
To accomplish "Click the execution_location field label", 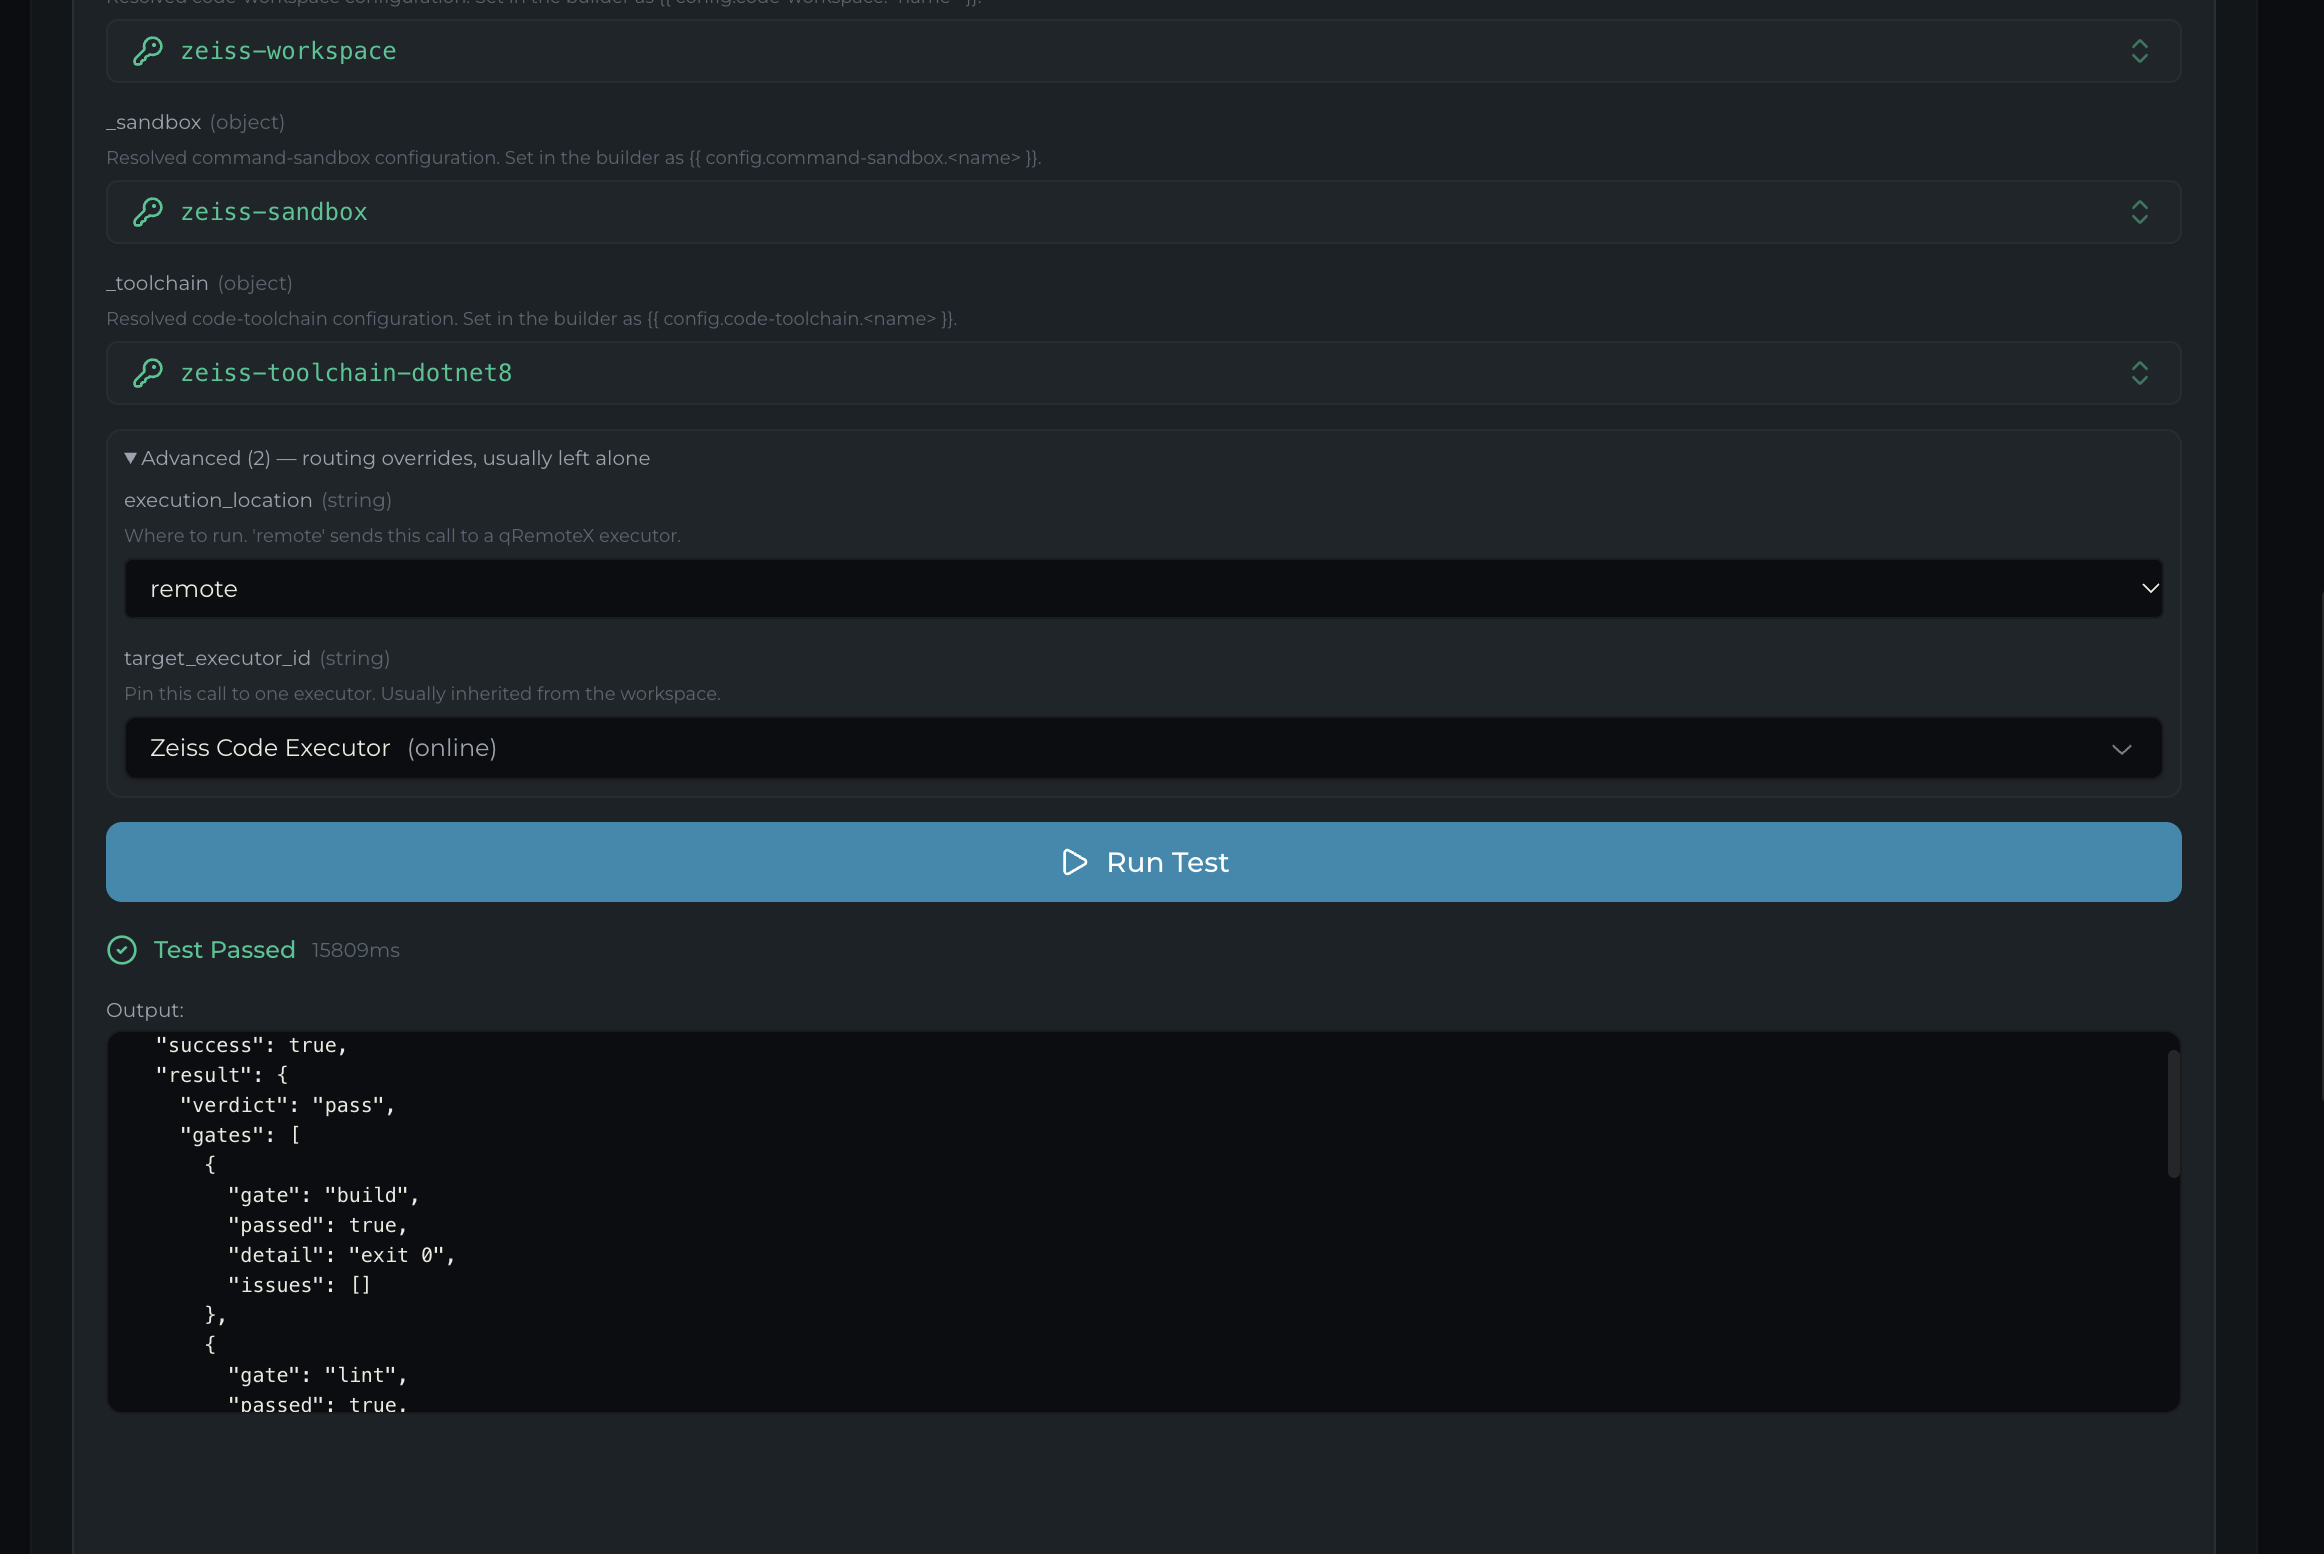I will click(218, 500).
